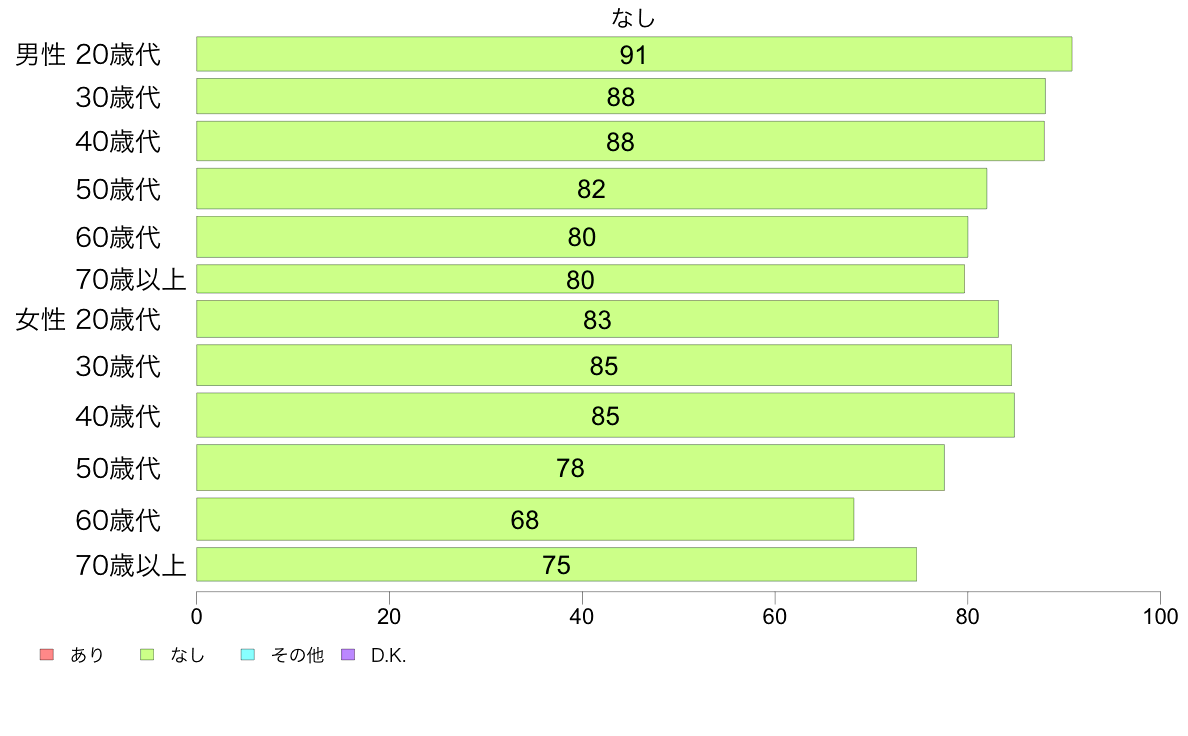
Task: Click the 40 tick label on x-axis
Action: point(582,616)
